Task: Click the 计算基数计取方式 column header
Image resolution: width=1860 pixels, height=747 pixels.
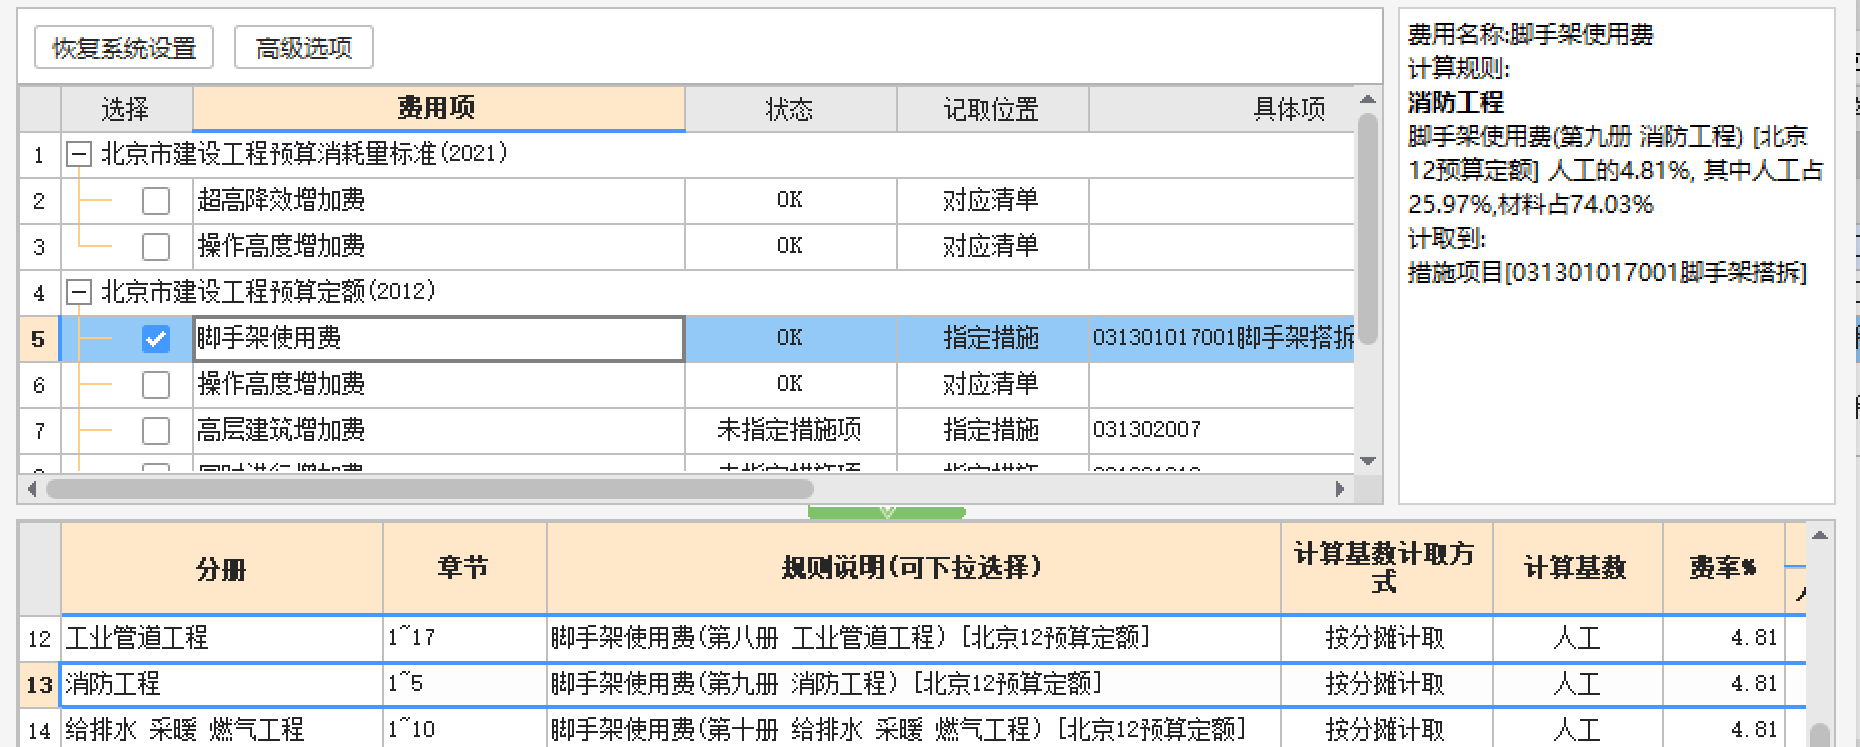Action: tap(1386, 568)
